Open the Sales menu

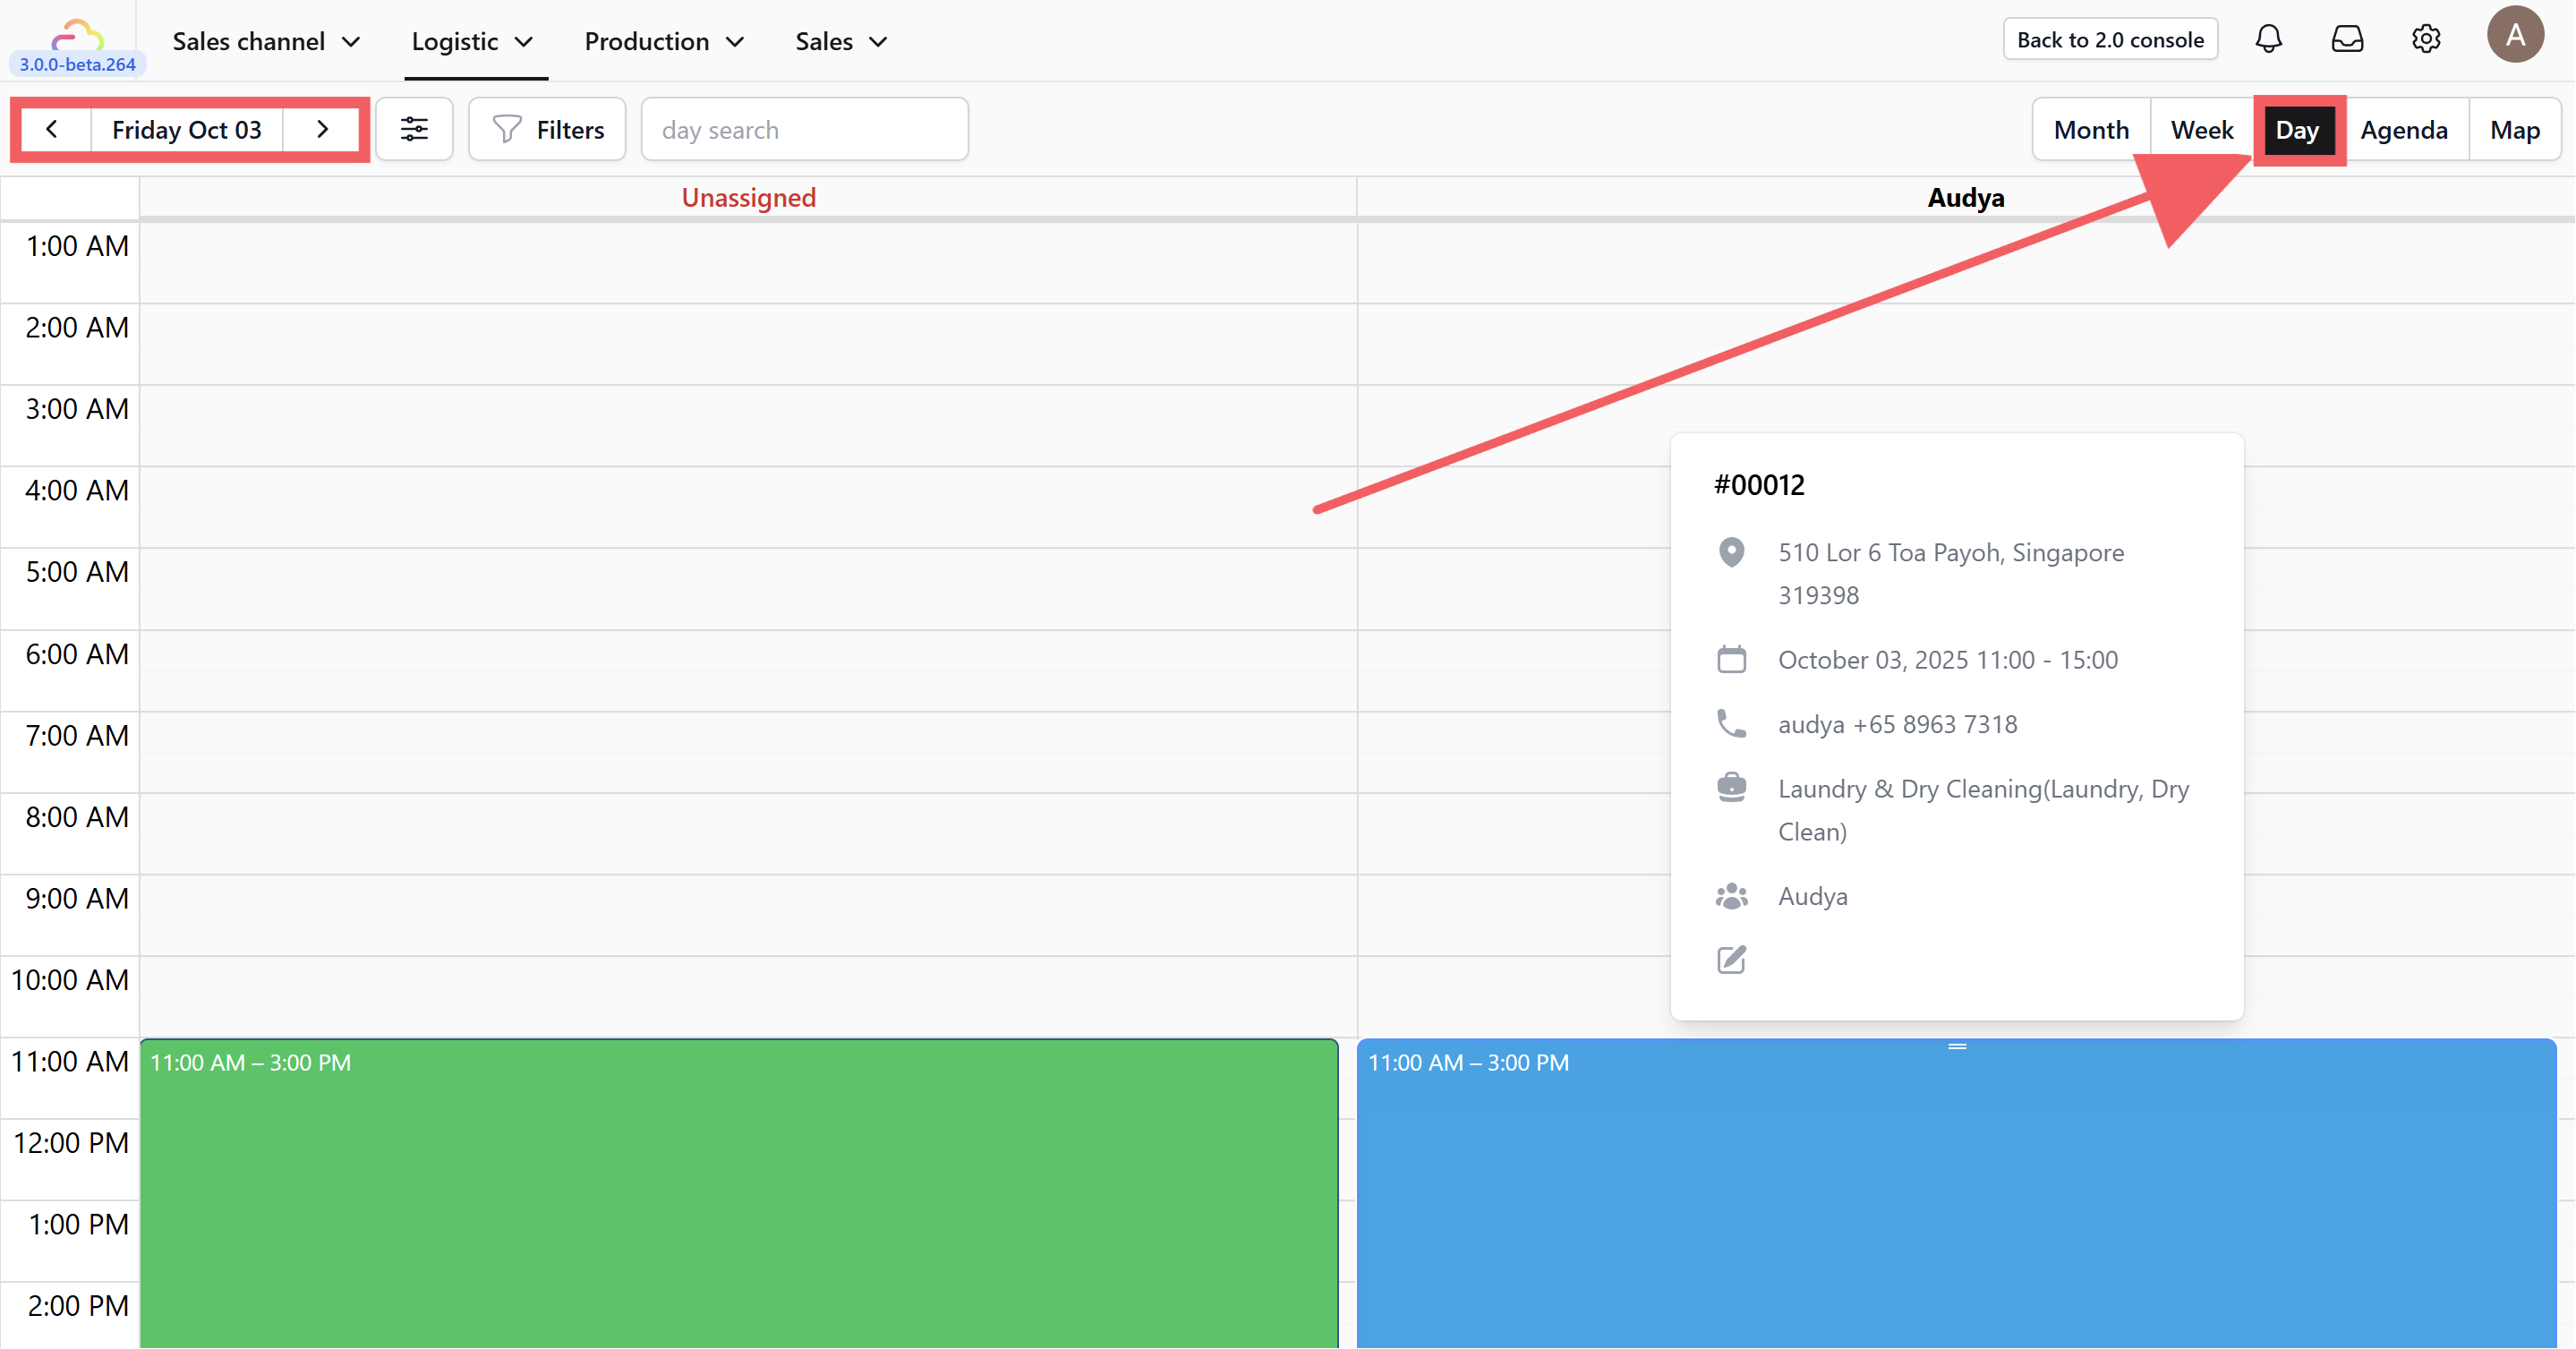tap(840, 41)
